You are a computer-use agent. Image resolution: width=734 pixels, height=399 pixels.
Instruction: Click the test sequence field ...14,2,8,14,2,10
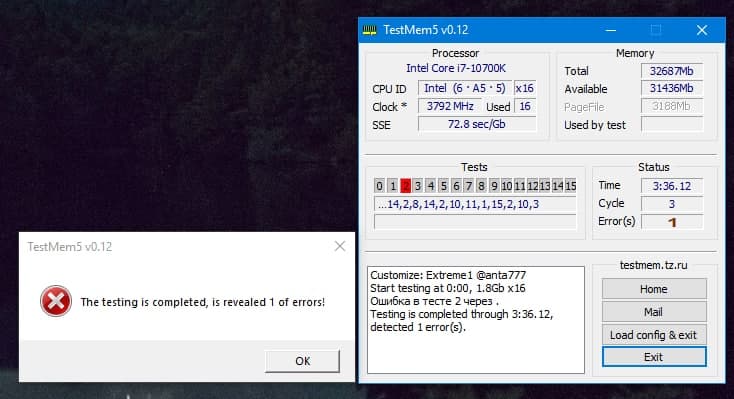tap(475, 204)
